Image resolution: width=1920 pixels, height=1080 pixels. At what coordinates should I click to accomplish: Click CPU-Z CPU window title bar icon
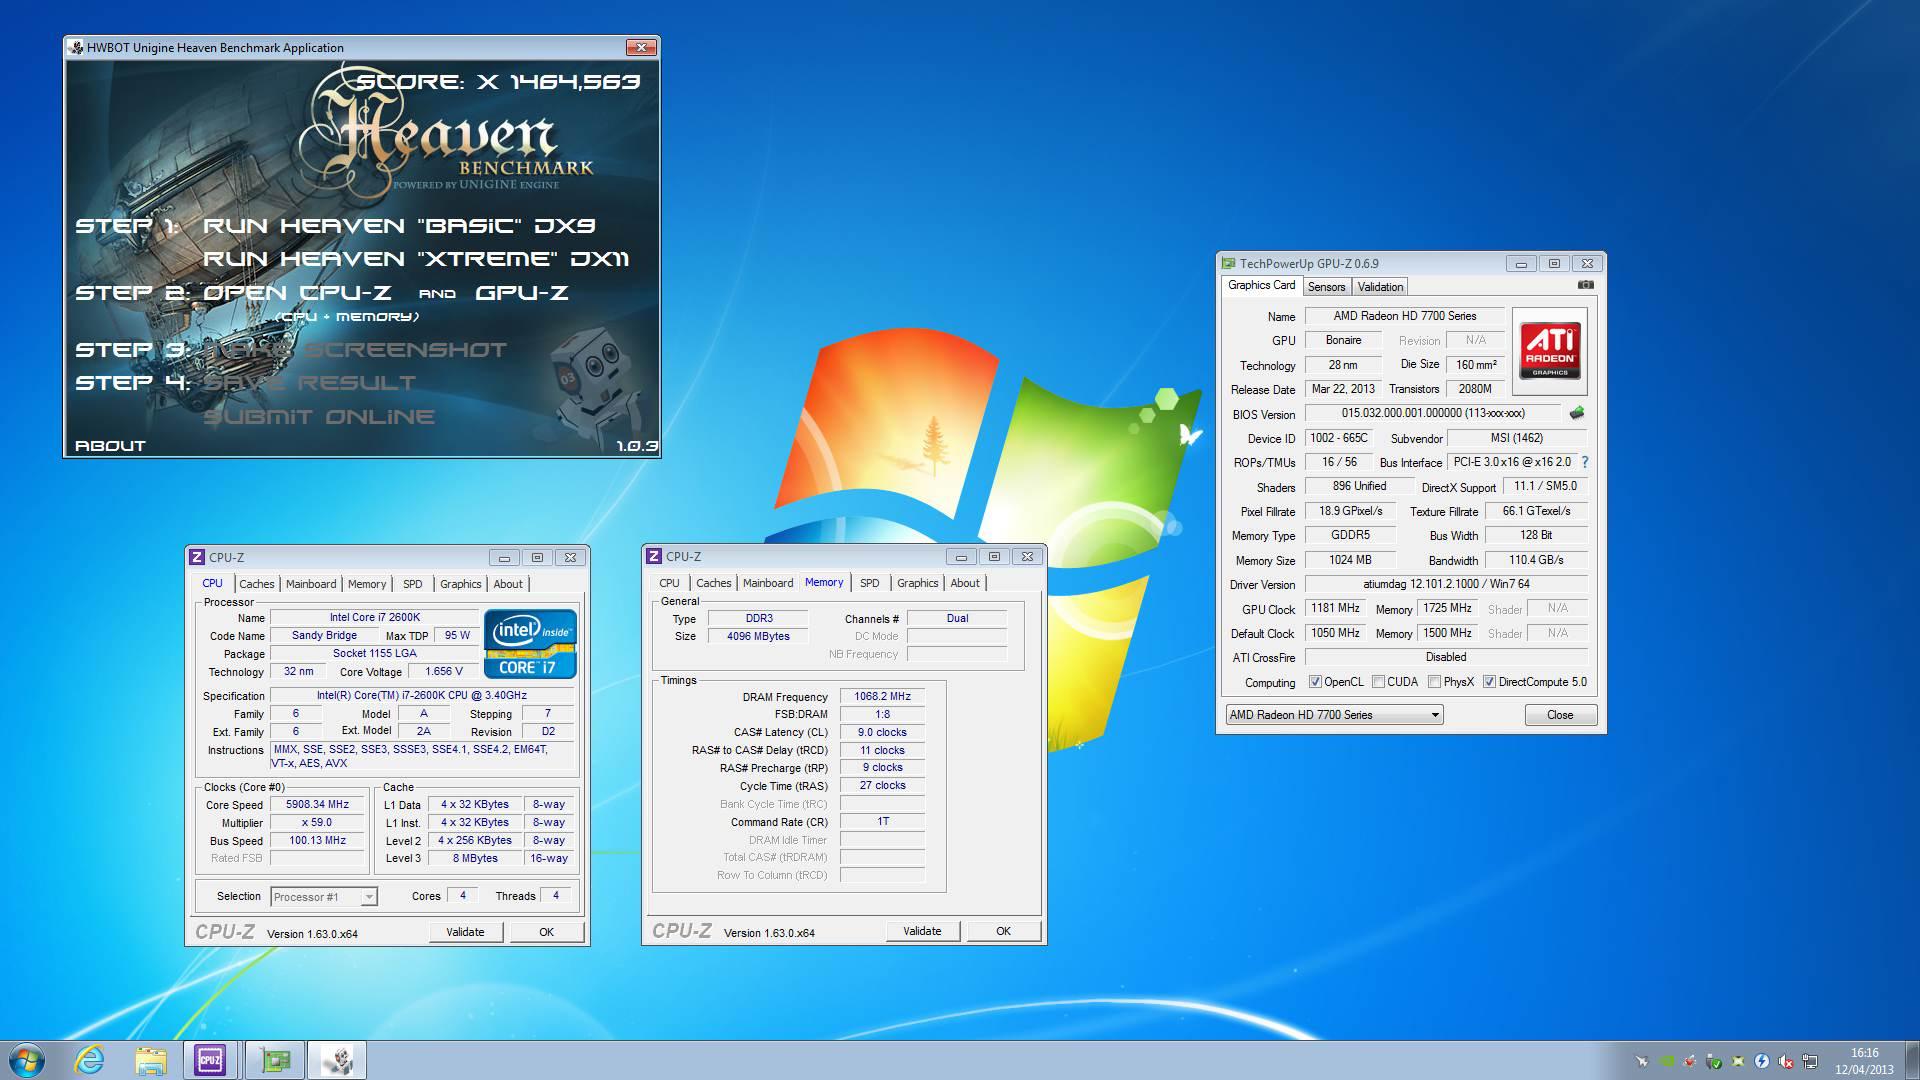(x=197, y=558)
